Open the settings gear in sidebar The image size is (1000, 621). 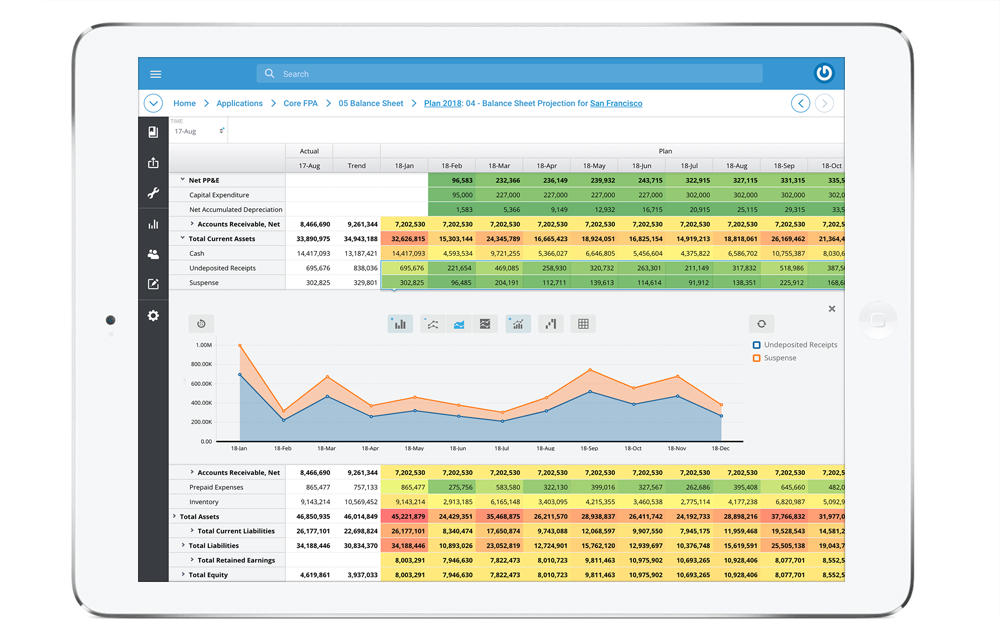(153, 316)
